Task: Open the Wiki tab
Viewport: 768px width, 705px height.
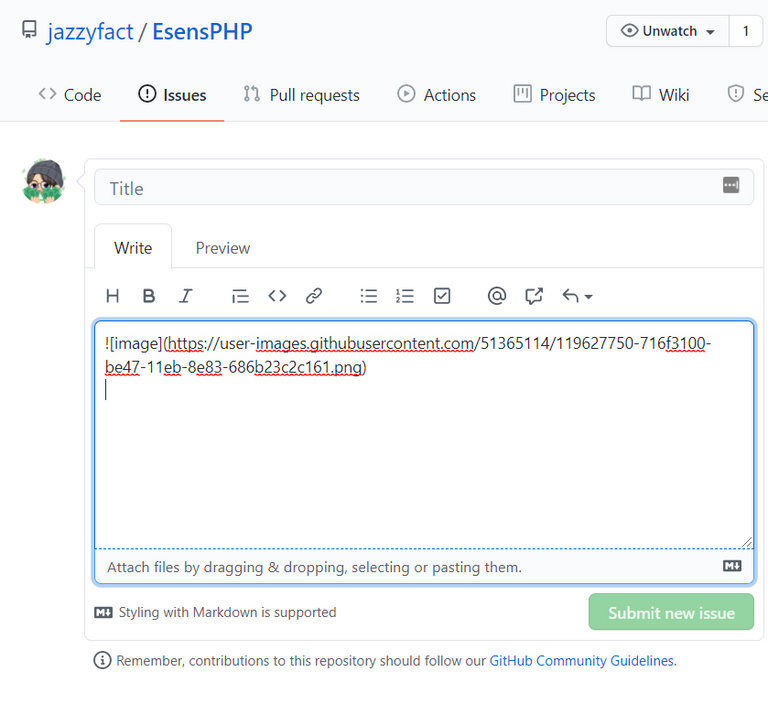Action: pyautogui.click(x=661, y=95)
